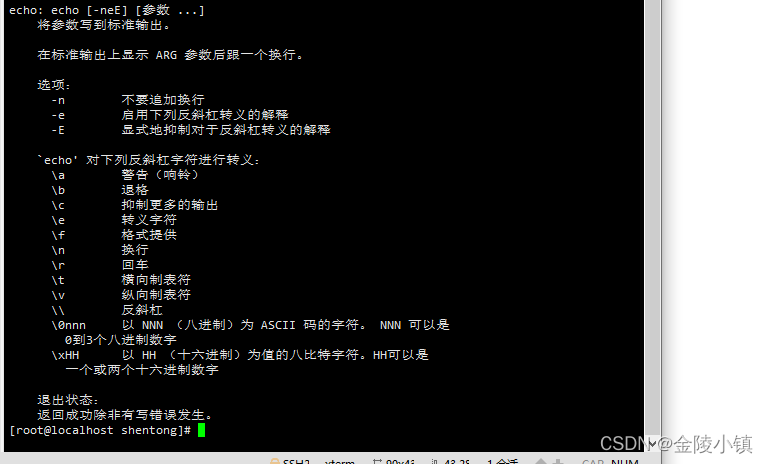Click the xterm terminal type label
This screenshot has width=768, height=464.
click(x=339, y=461)
